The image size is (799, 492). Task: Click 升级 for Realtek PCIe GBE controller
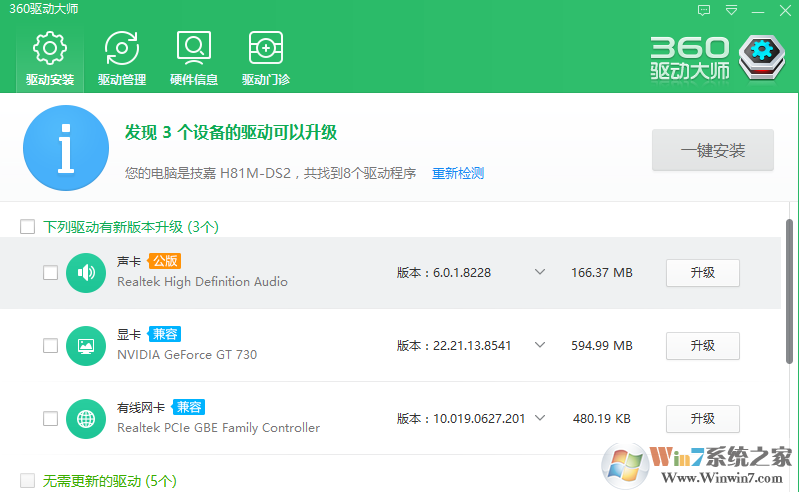pos(702,418)
